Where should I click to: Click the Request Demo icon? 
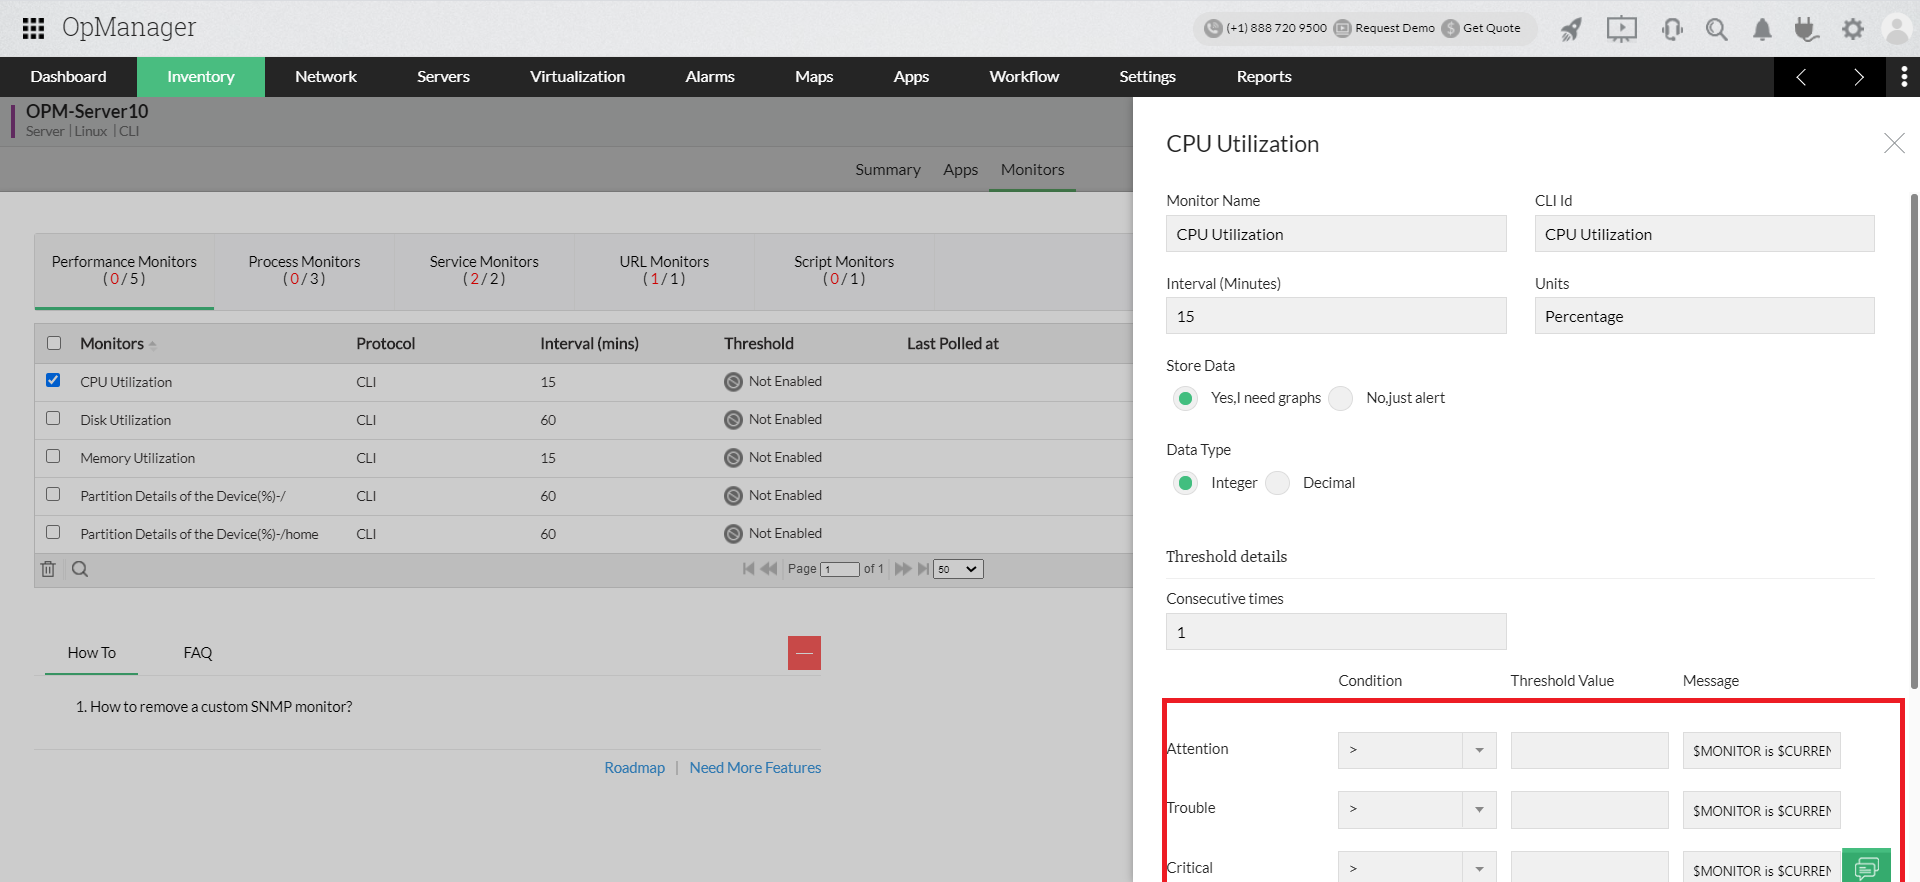tap(1343, 28)
